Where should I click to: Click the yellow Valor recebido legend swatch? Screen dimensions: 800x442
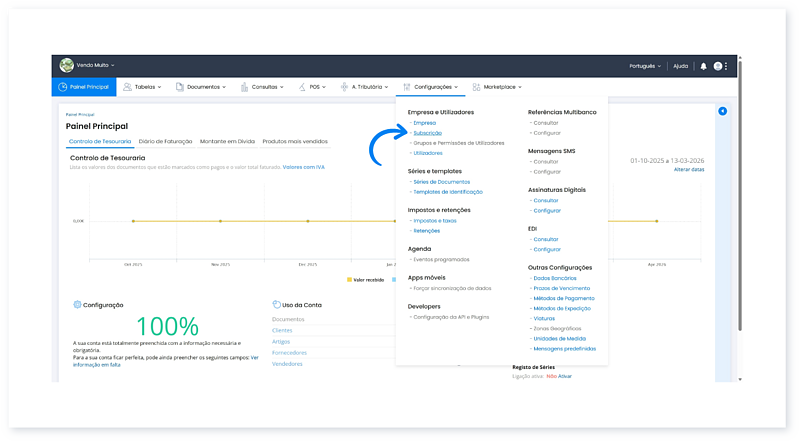pyautogui.click(x=349, y=280)
